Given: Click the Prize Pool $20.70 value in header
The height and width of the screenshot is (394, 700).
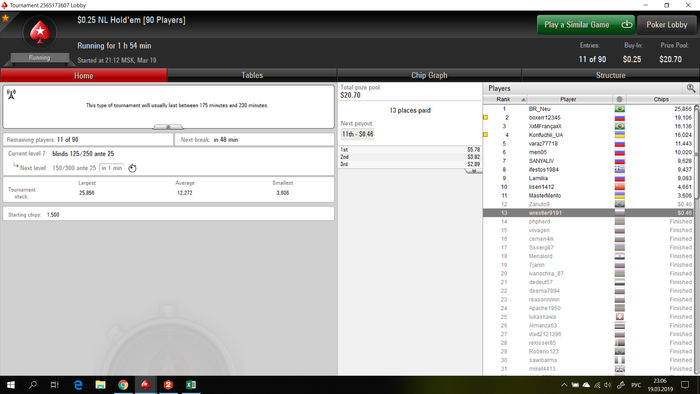Looking at the screenshot, I should pos(670,59).
